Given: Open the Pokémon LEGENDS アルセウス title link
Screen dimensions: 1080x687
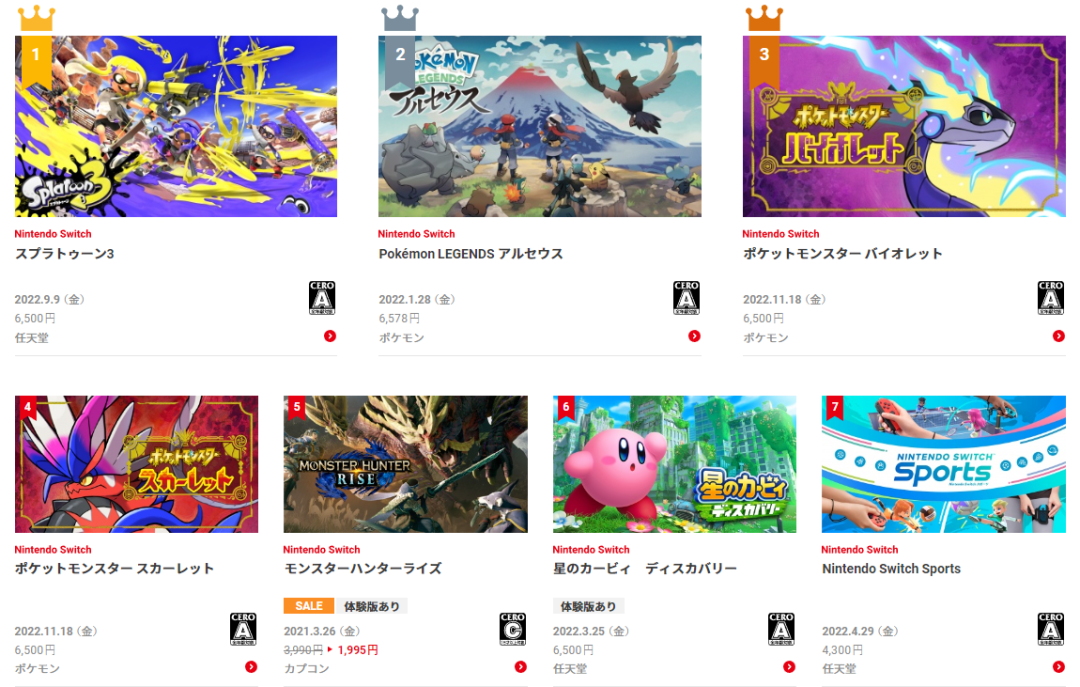Looking at the screenshot, I should coord(470,254).
